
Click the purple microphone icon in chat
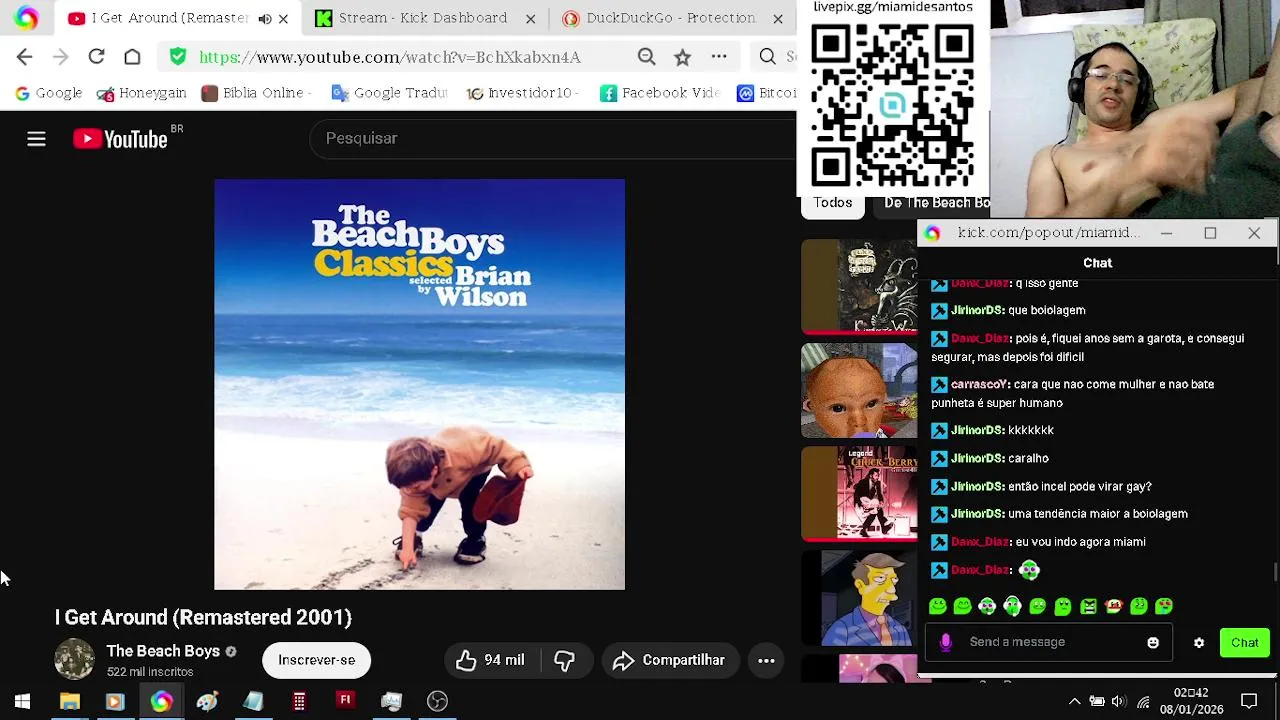[945, 642]
